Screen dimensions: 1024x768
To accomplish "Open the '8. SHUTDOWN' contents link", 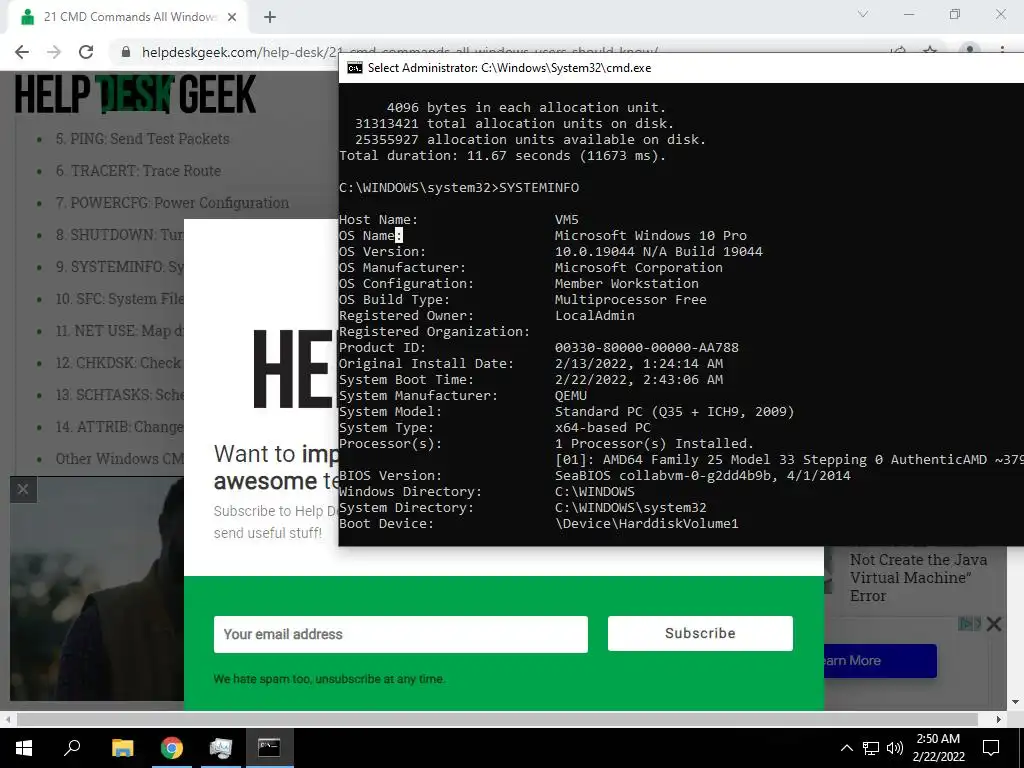I will point(120,234).
